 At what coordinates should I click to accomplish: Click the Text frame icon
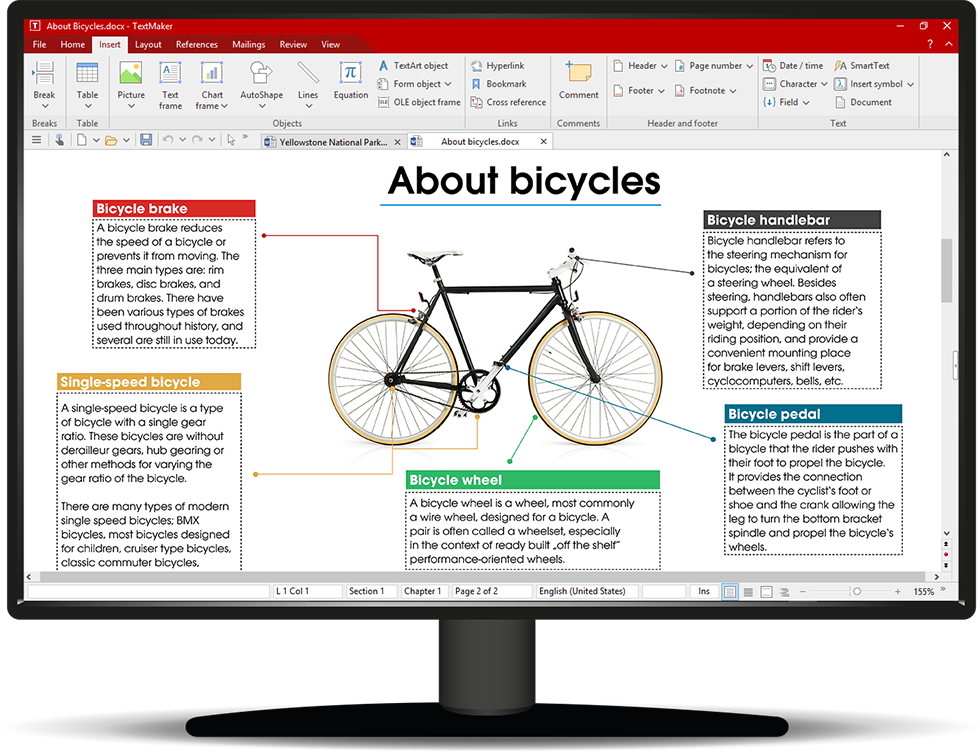click(x=170, y=82)
